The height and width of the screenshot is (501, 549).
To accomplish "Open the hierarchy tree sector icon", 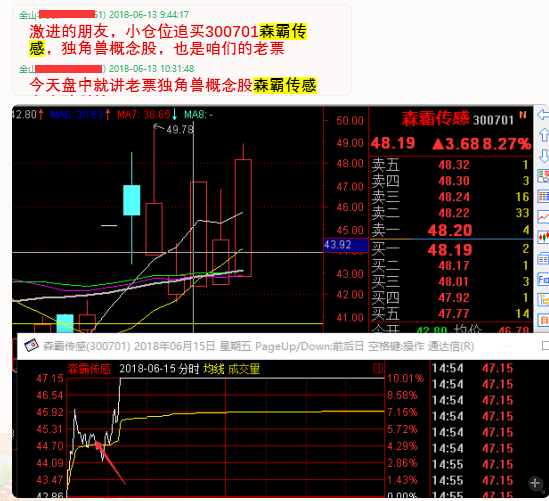I will click(543, 300).
